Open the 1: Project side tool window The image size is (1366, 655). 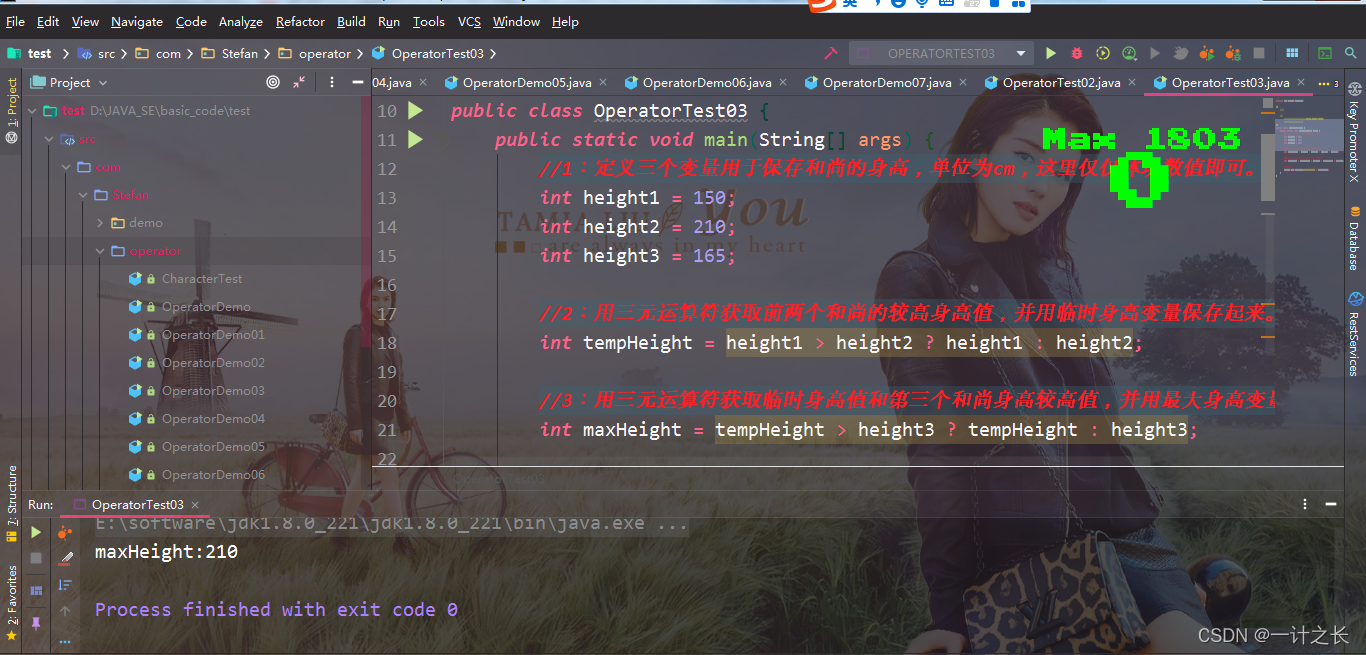click(12, 108)
